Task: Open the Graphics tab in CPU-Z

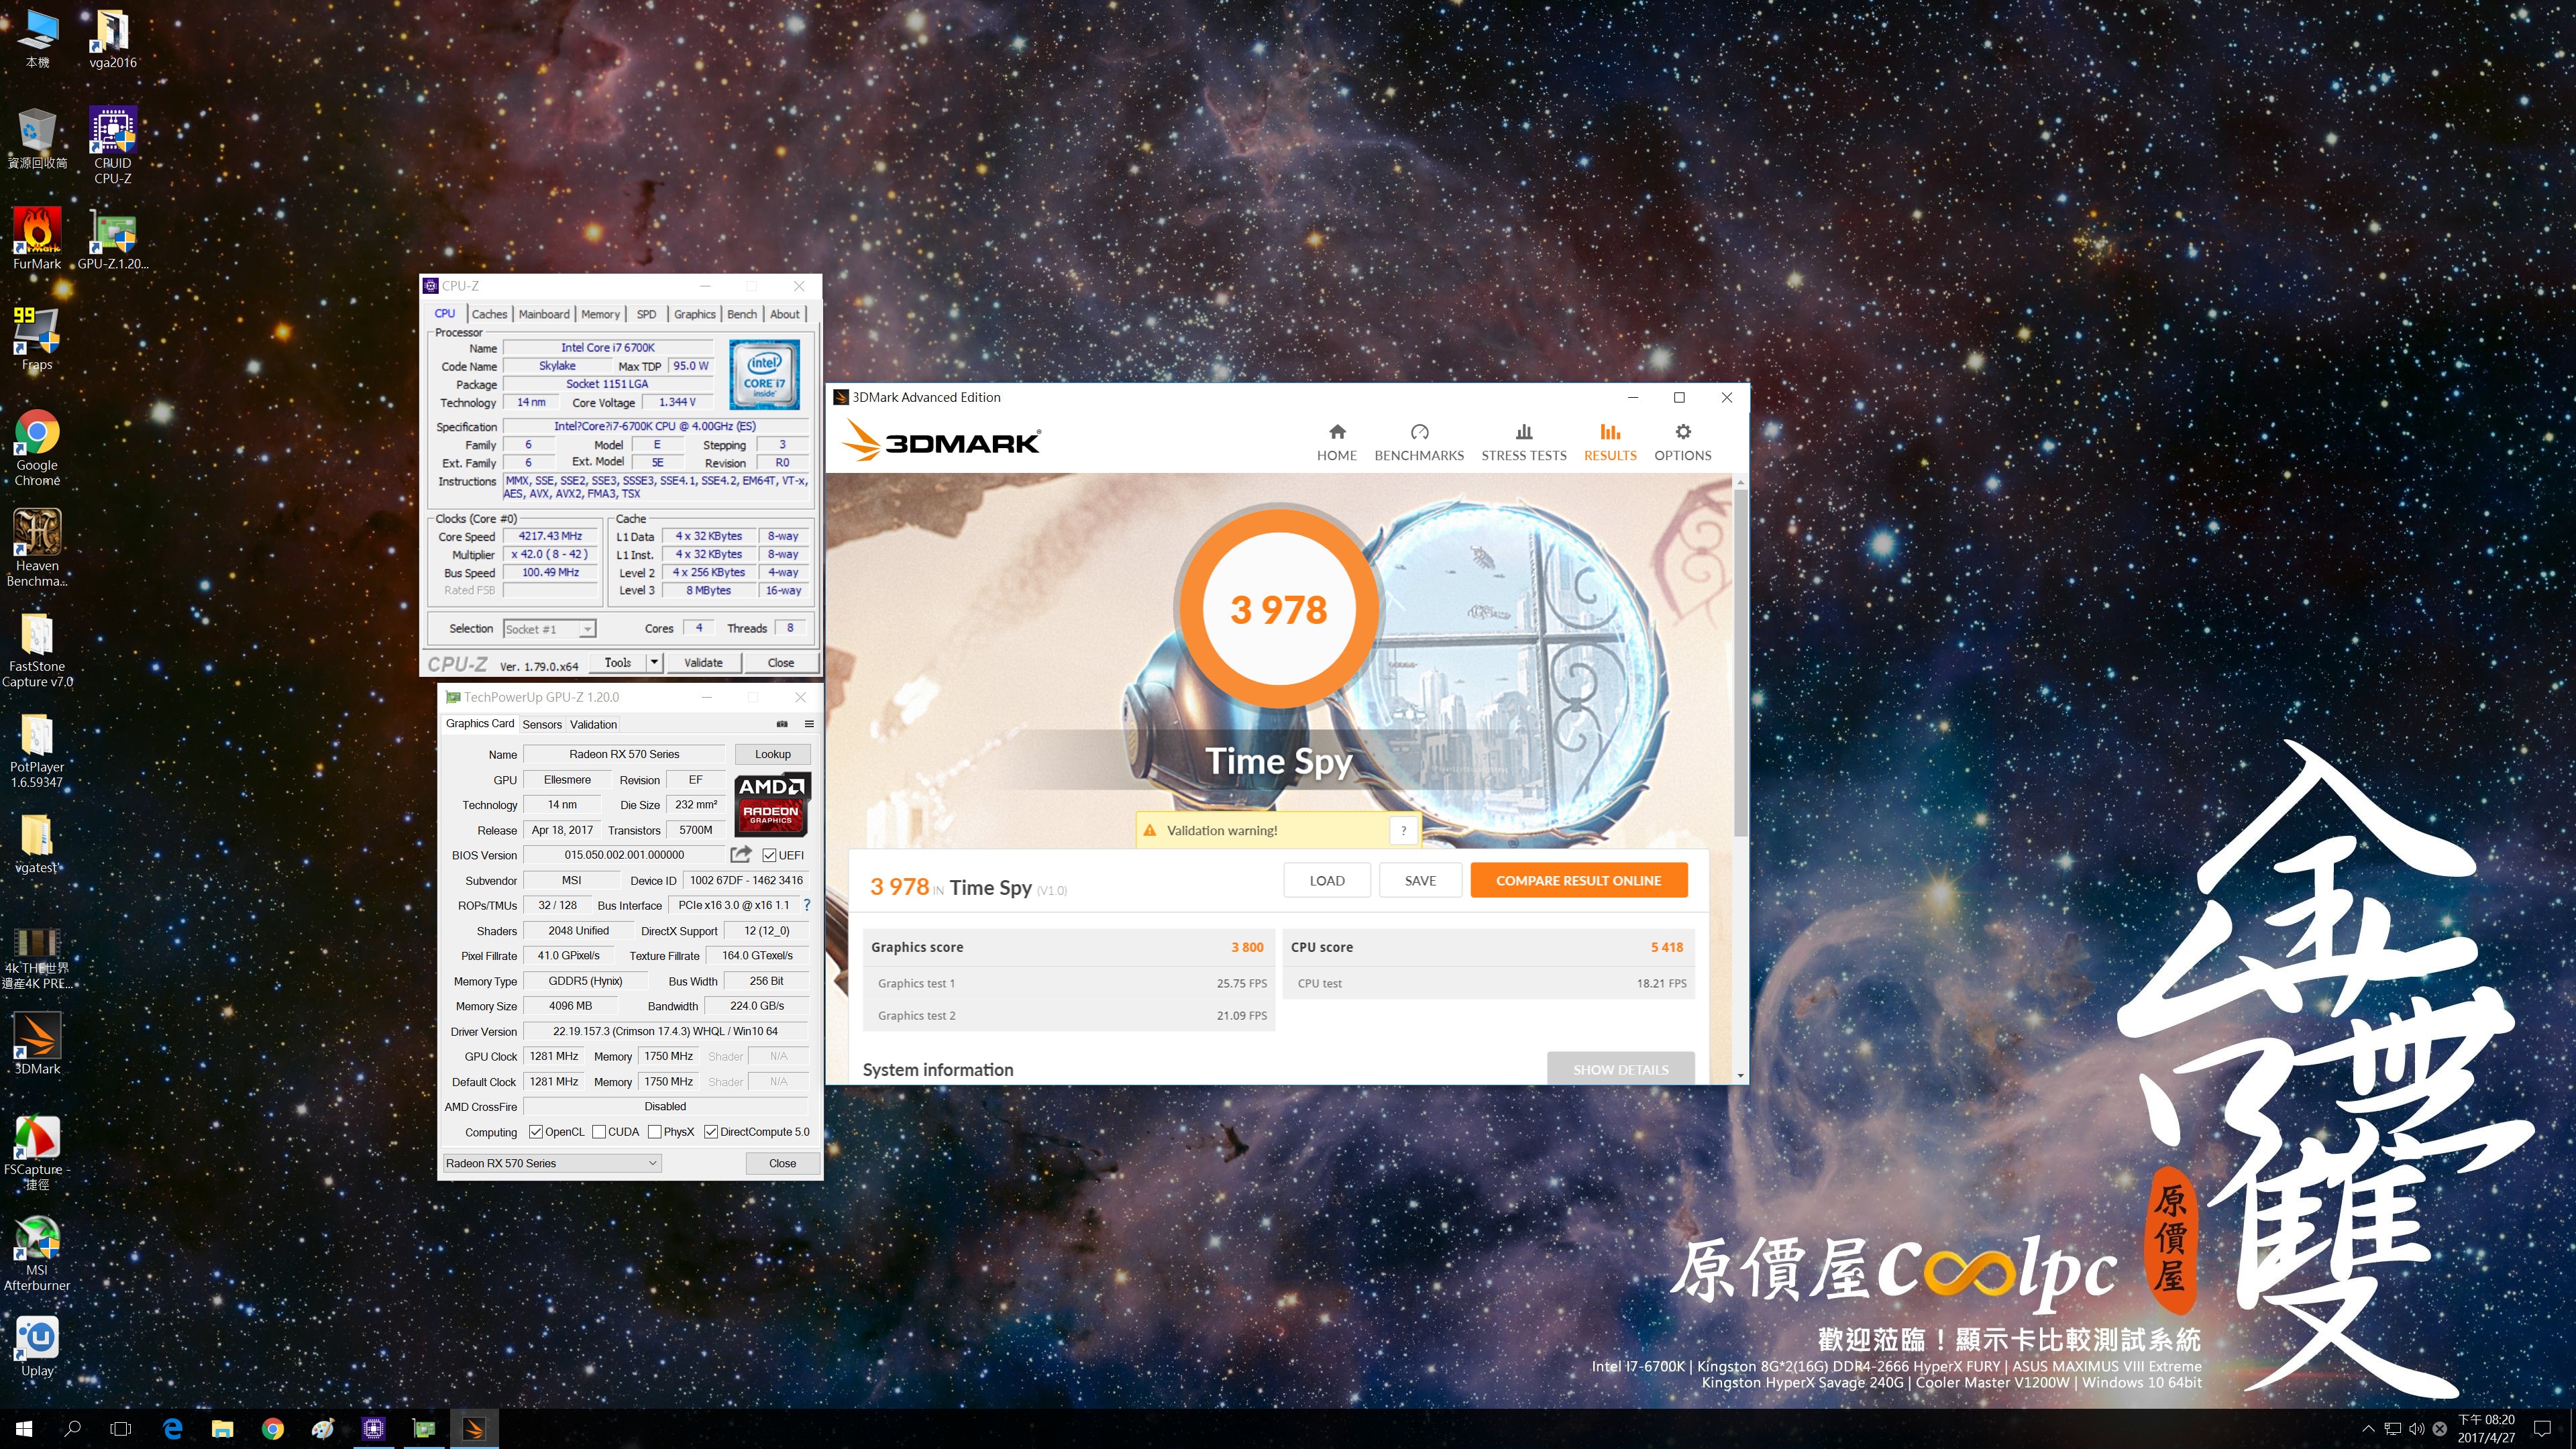Action: pyautogui.click(x=694, y=314)
